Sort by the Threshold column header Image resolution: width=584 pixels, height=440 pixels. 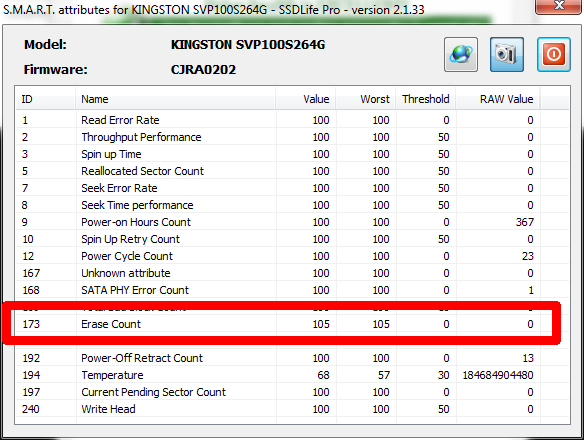[426, 99]
